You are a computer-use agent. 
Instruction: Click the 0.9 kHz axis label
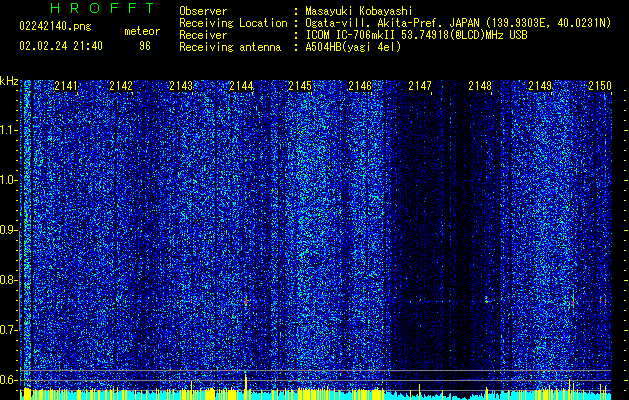pos(8,230)
